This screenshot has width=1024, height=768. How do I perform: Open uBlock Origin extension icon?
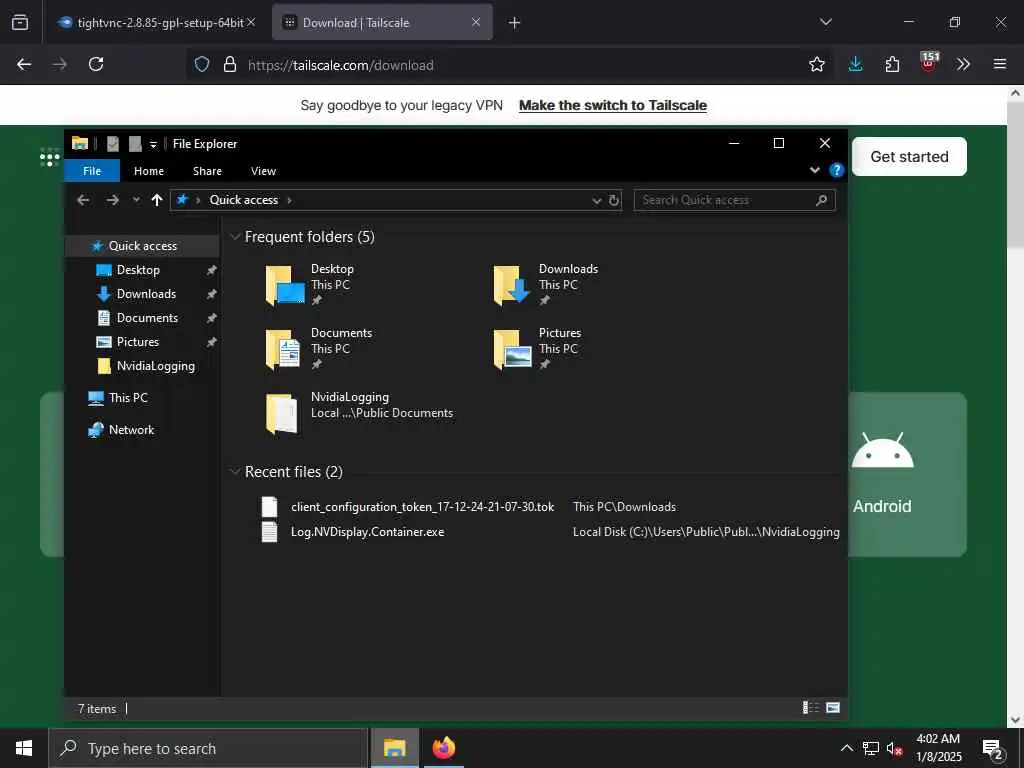pyautogui.click(x=929, y=62)
